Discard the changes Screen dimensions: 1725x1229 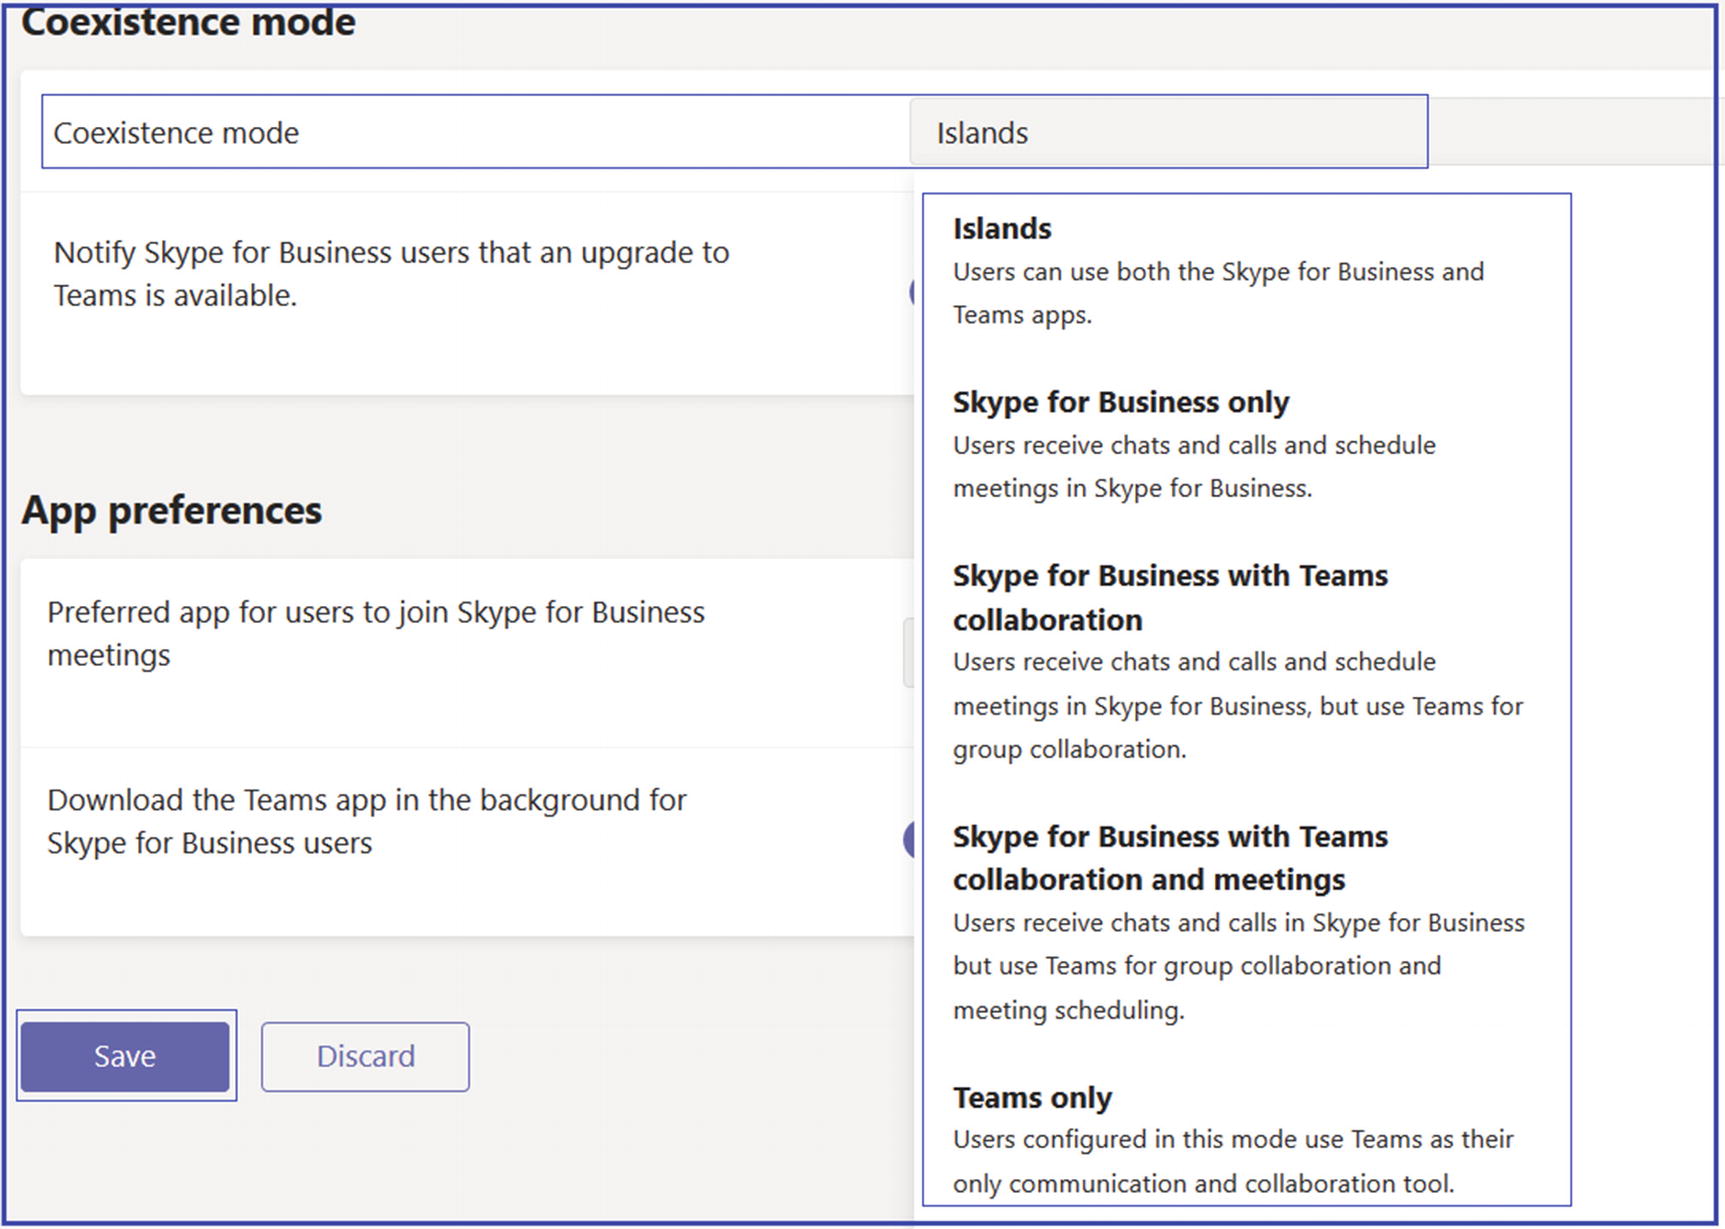click(365, 1056)
